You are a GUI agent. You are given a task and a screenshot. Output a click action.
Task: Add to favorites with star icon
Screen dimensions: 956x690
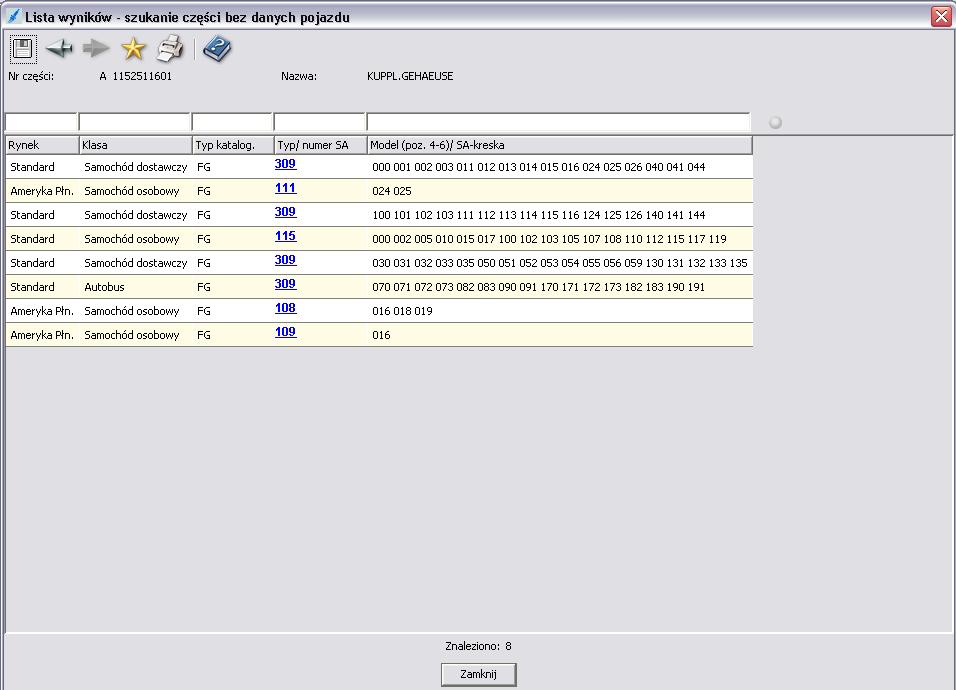pyautogui.click(x=133, y=48)
